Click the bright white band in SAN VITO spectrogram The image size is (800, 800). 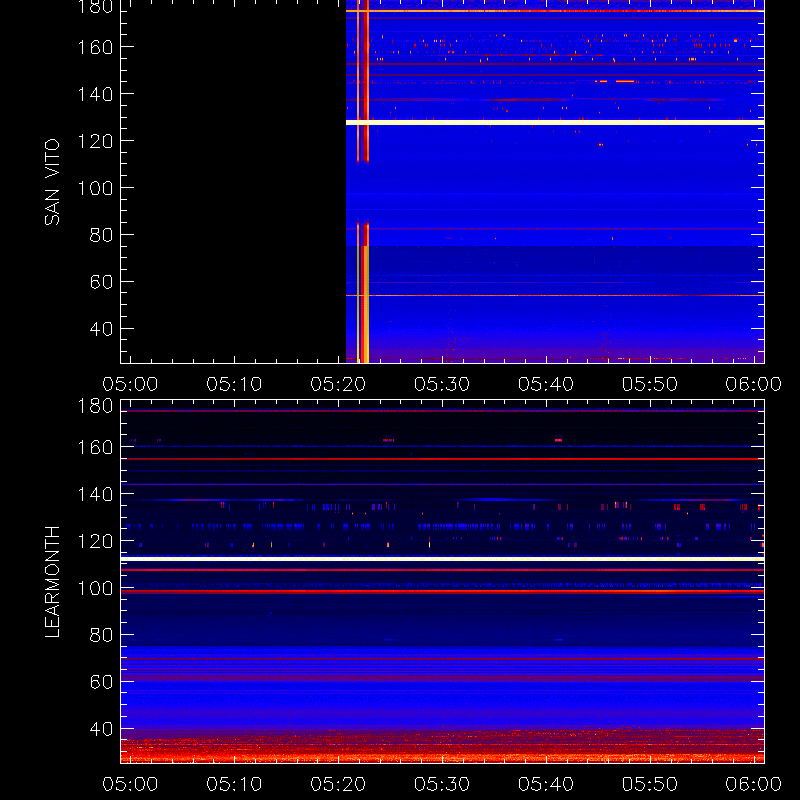555,122
